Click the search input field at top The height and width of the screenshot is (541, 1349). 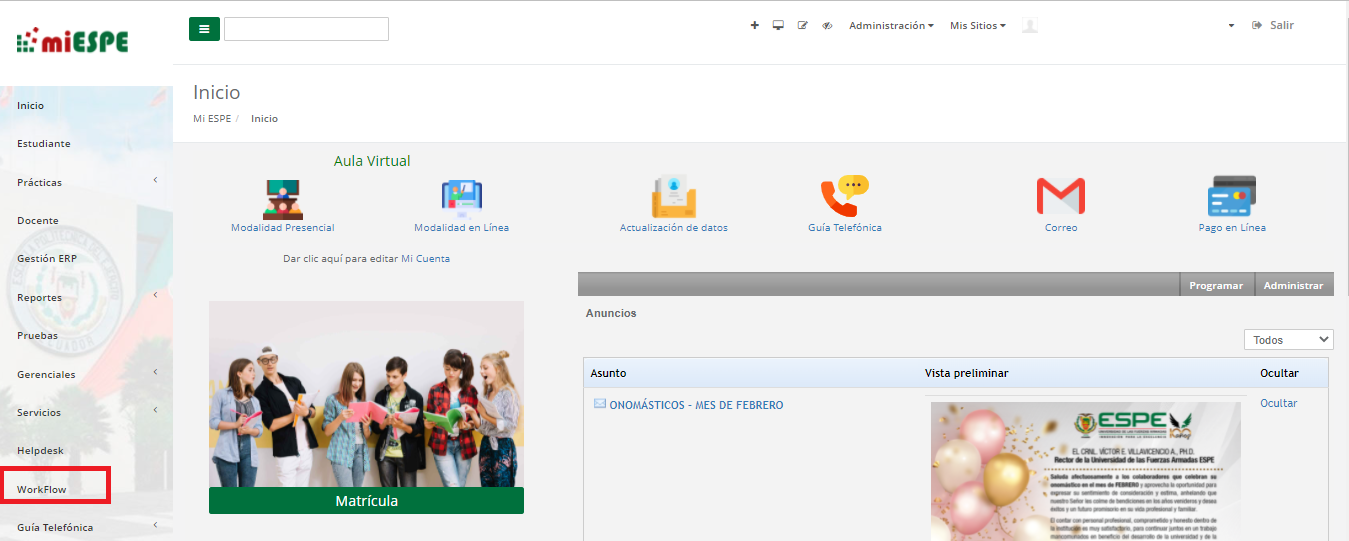tap(306, 29)
